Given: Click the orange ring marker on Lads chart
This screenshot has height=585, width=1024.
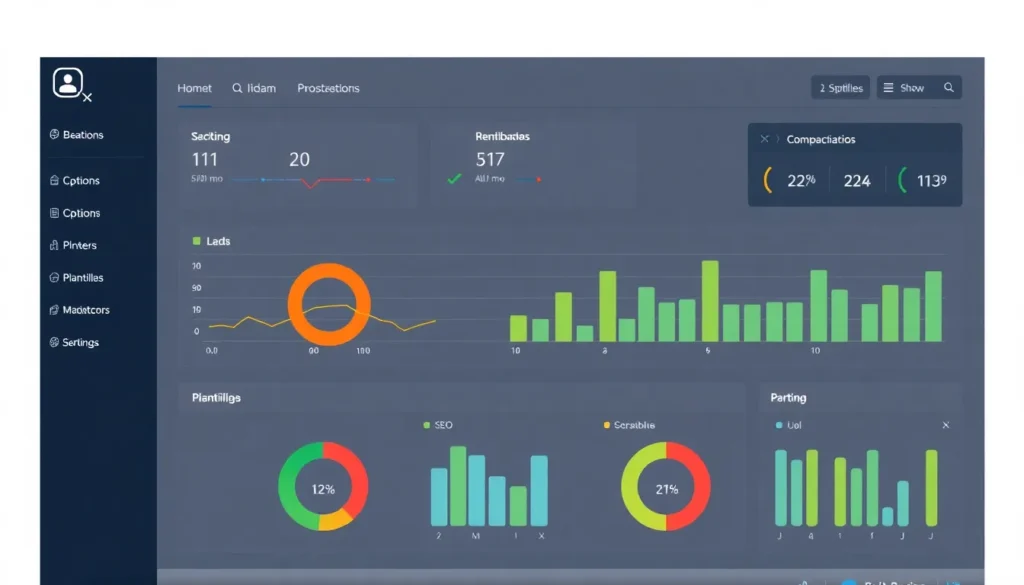Looking at the screenshot, I should pyautogui.click(x=329, y=305).
